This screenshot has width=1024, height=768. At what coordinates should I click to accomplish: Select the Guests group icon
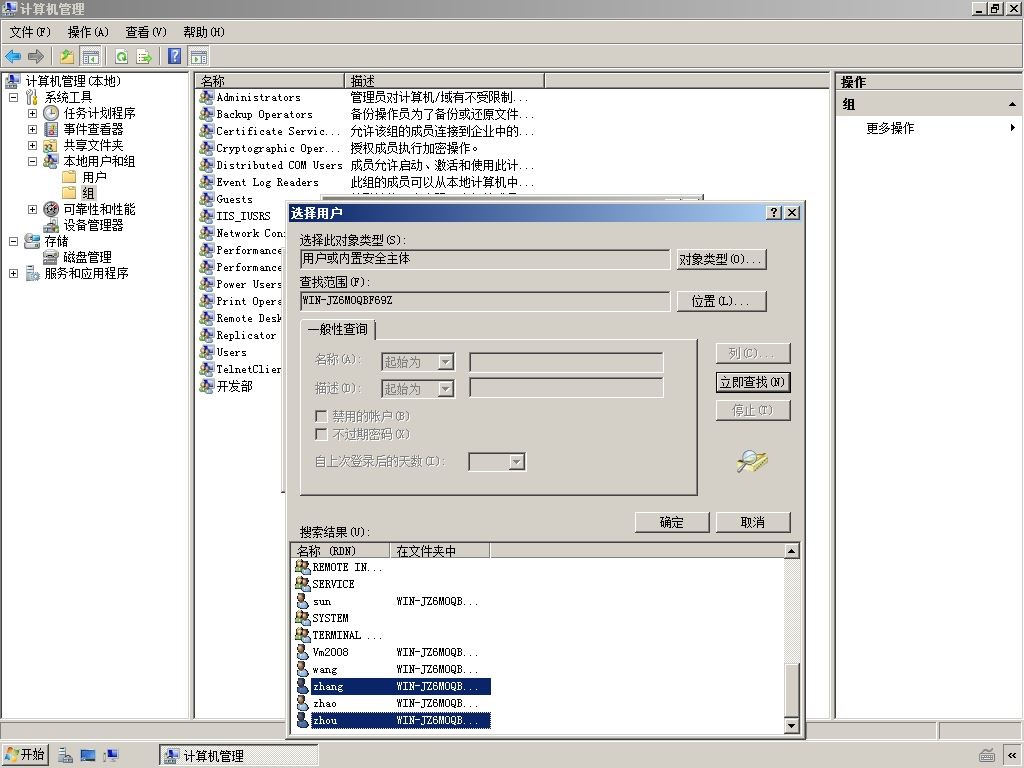(x=207, y=199)
